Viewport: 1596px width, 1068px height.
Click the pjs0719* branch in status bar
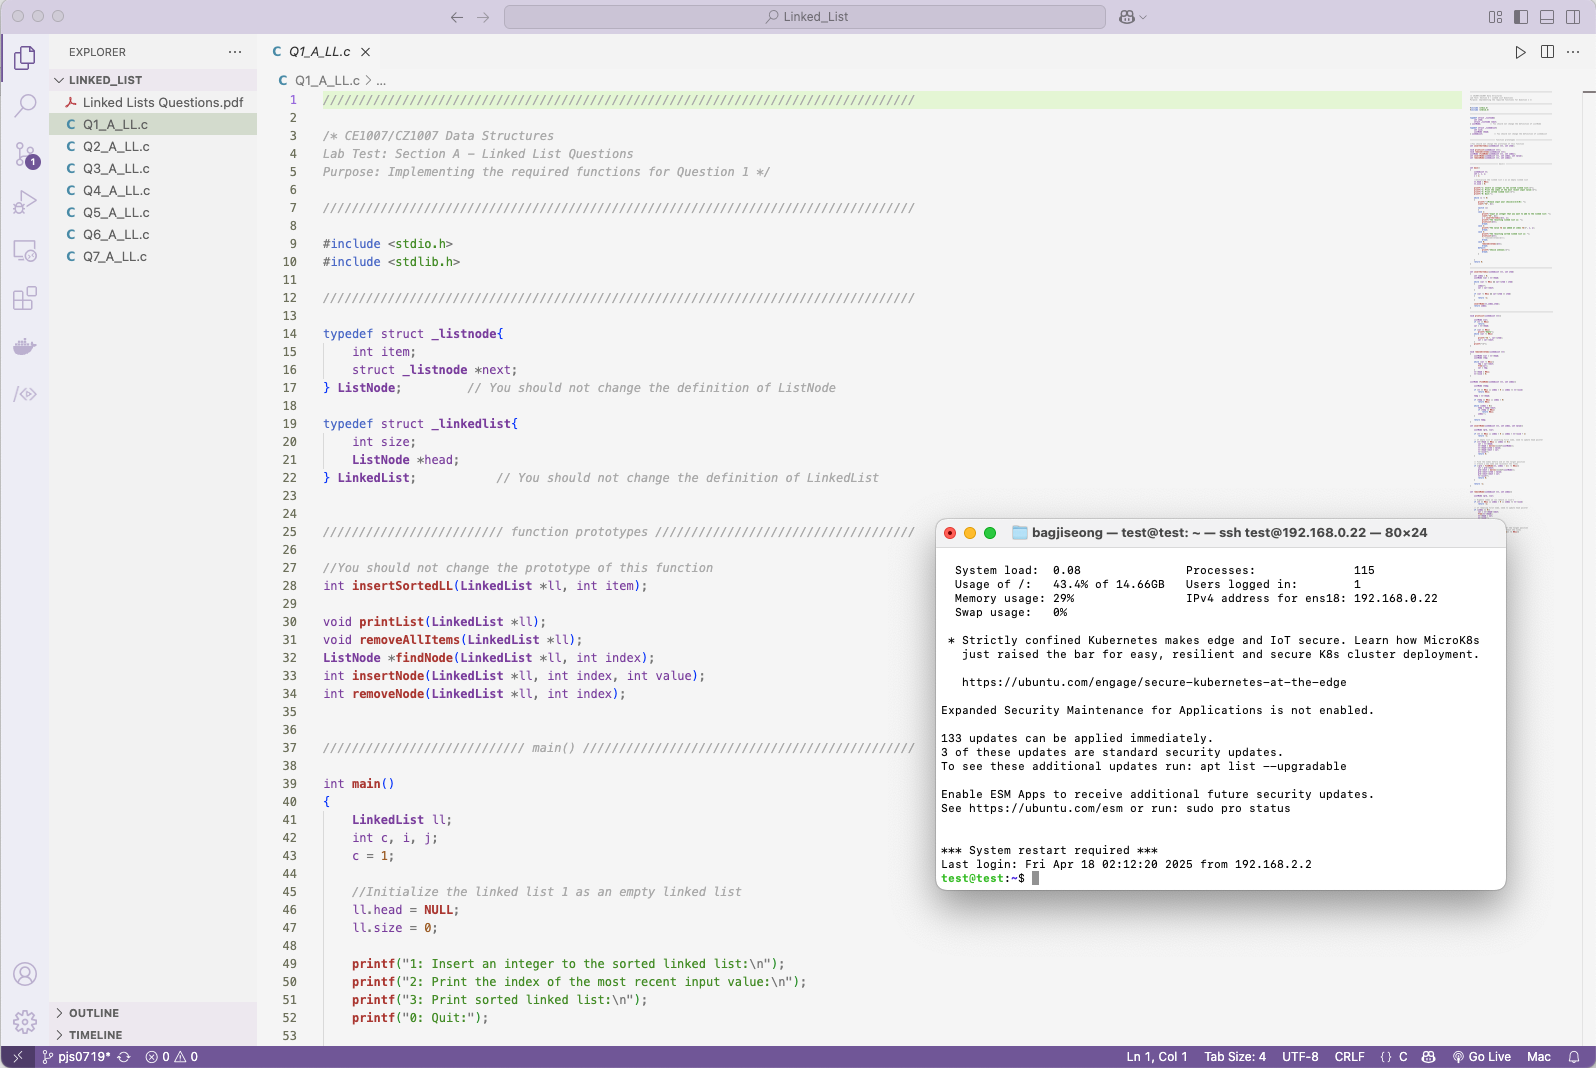pyautogui.click(x=76, y=1057)
